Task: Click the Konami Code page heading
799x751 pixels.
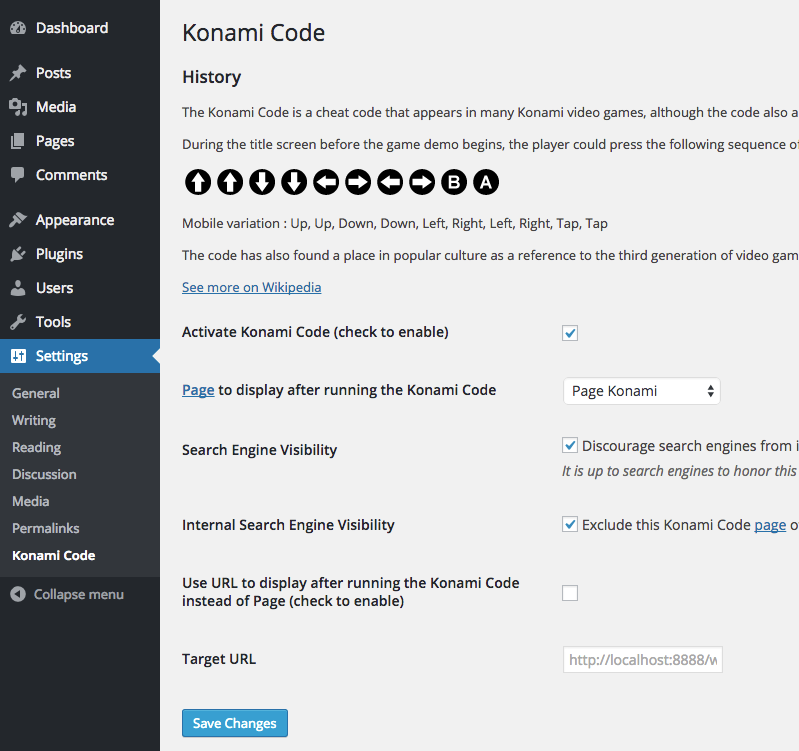Action: click(253, 33)
